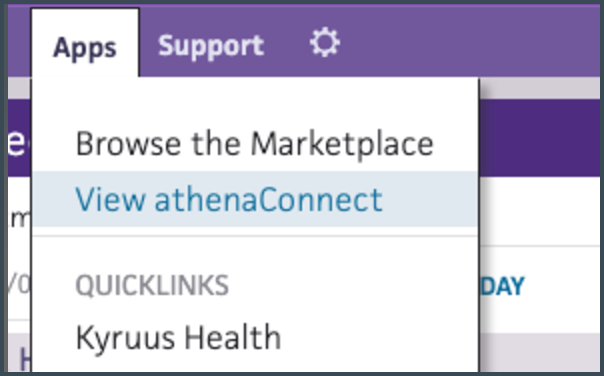Click the gear icon beside Support
This screenshot has width=604, height=376.
pyautogui.click(x=325, y=42)
